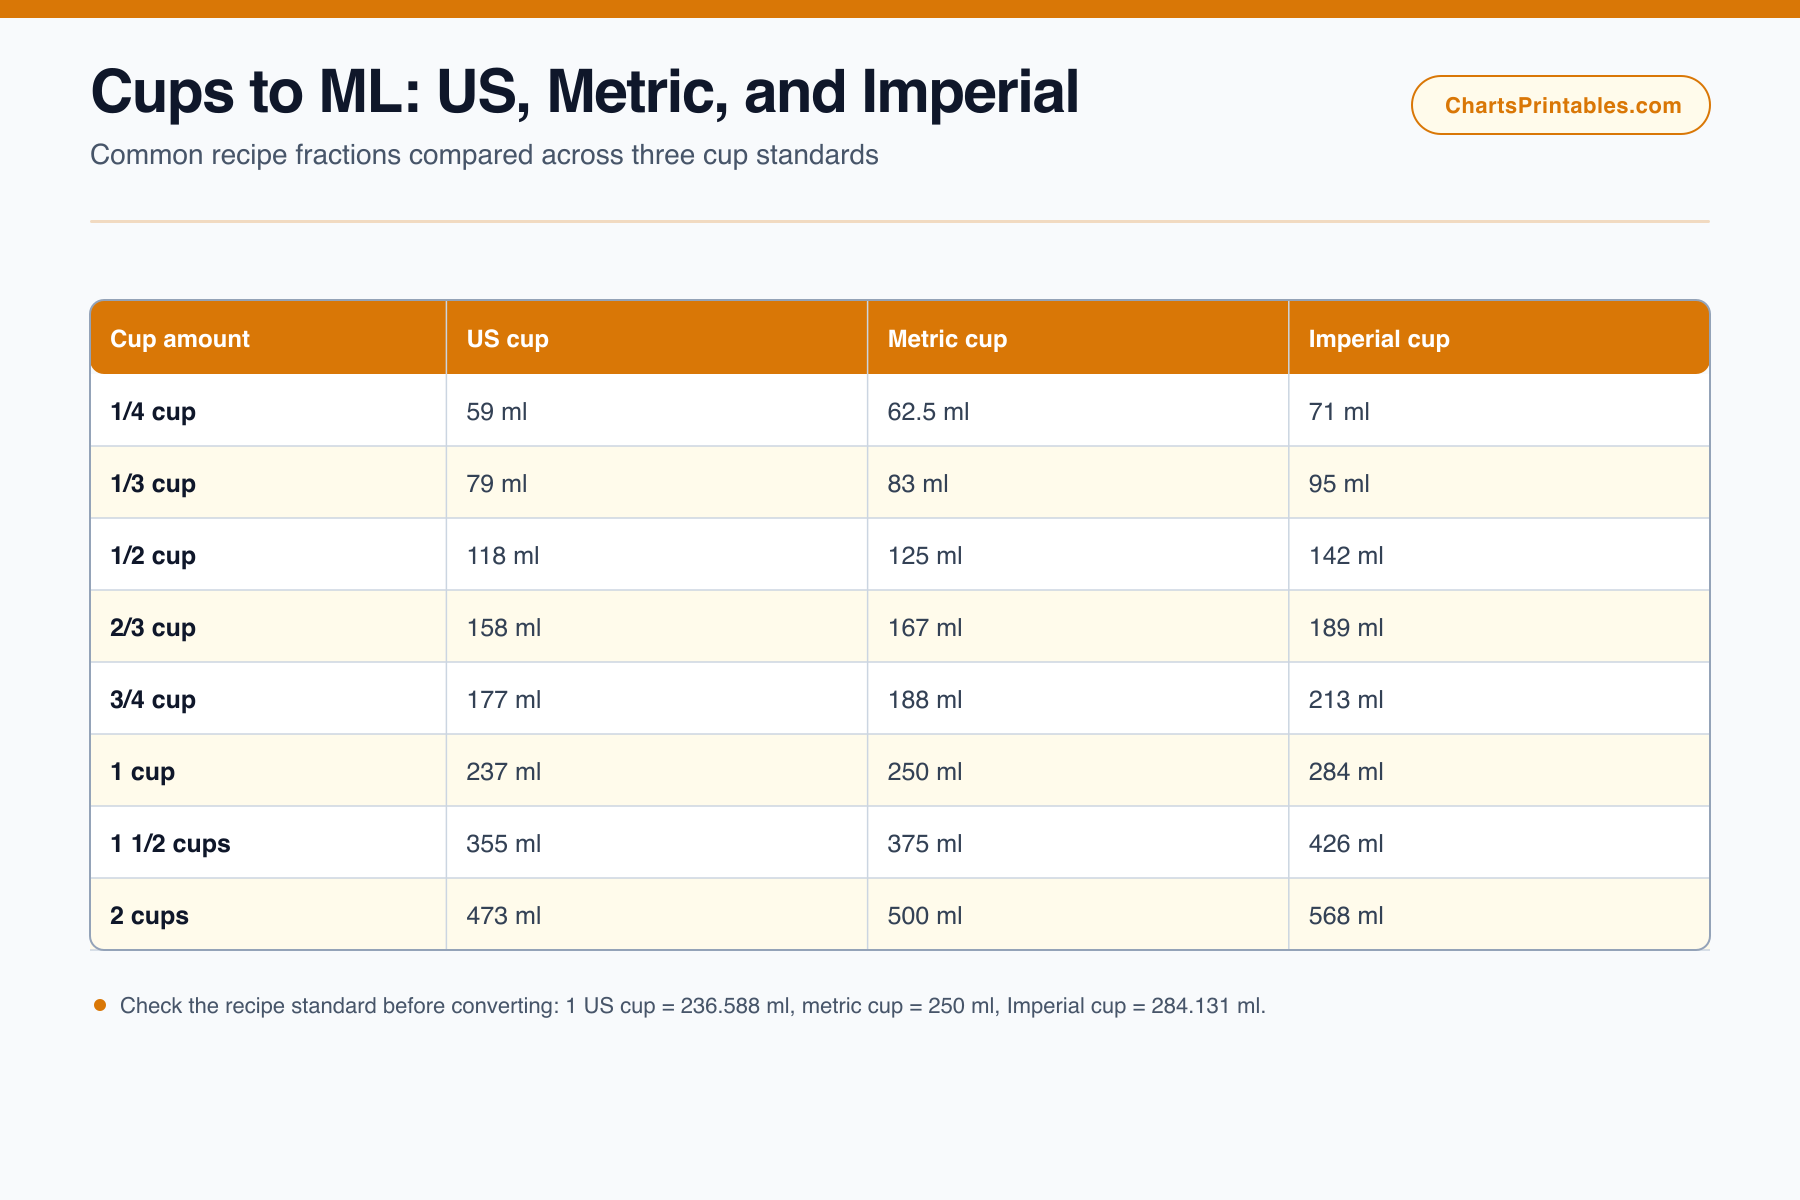Click the 'Check the recipe standard' footnote

tap(693, 1005)
